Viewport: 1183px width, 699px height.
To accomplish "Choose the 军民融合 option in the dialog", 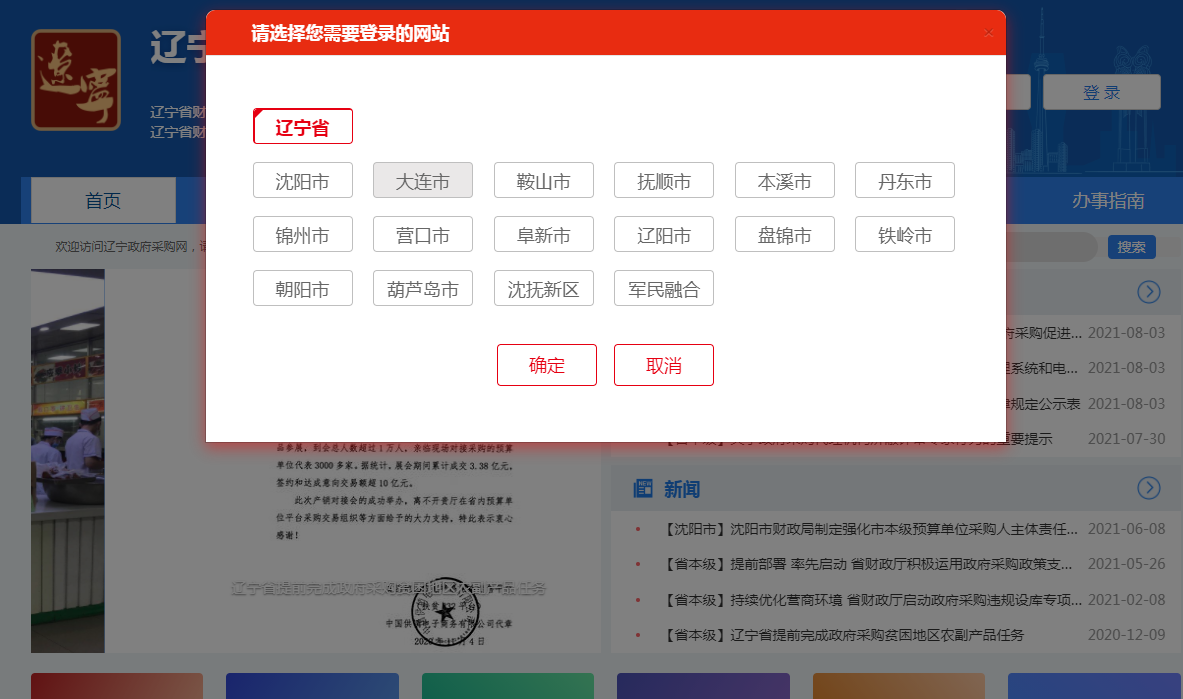I will click(x=664, y=287).
